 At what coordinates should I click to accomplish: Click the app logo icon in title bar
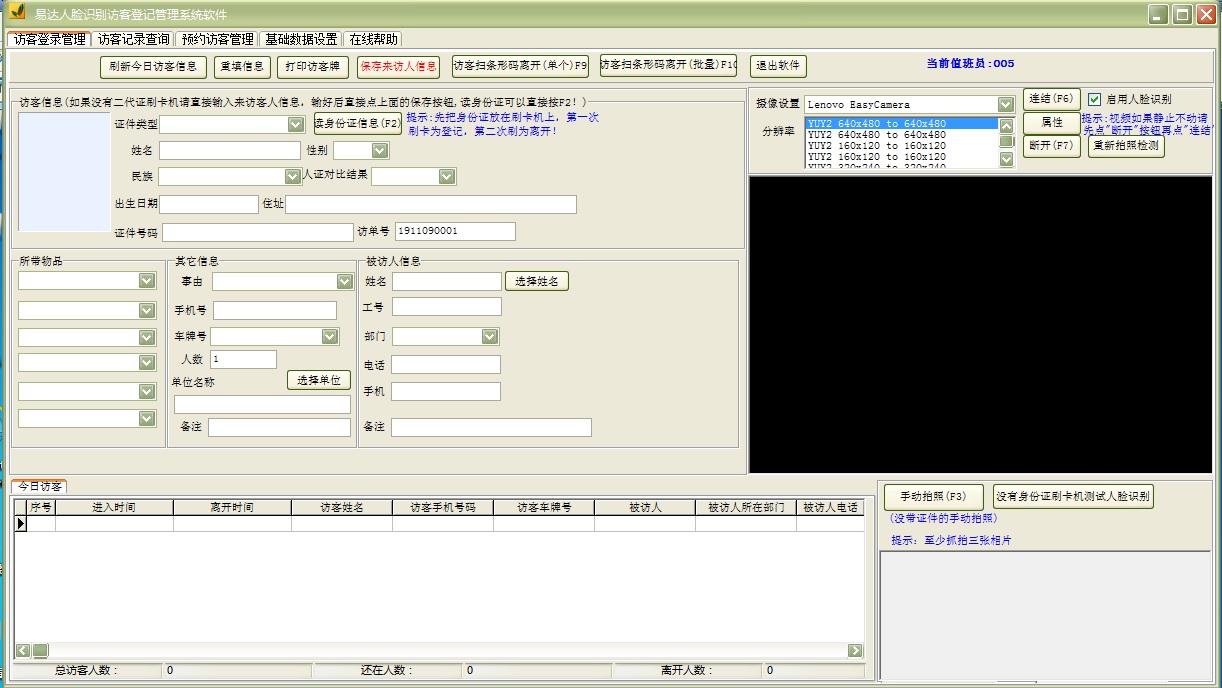17,13
